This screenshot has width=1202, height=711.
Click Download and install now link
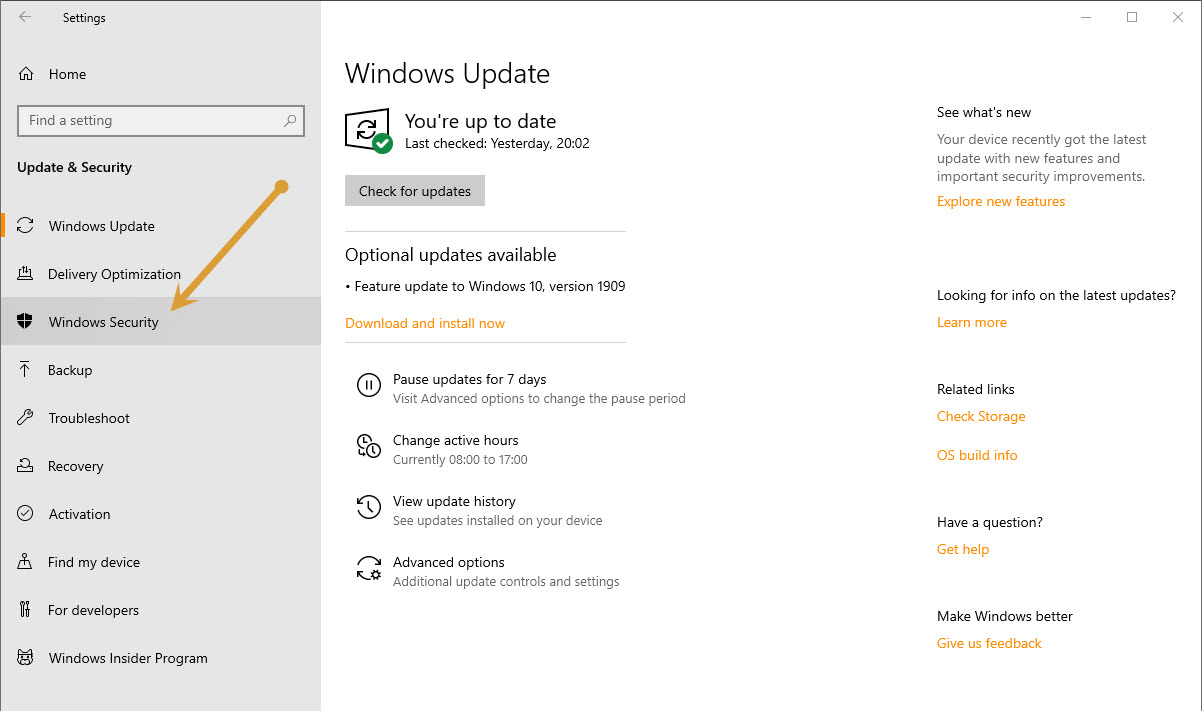pos(425,323)
